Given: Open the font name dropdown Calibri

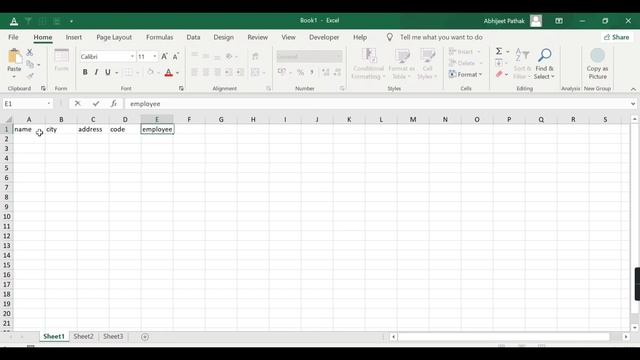Looking at the screenshot, I should pos(132,56).
